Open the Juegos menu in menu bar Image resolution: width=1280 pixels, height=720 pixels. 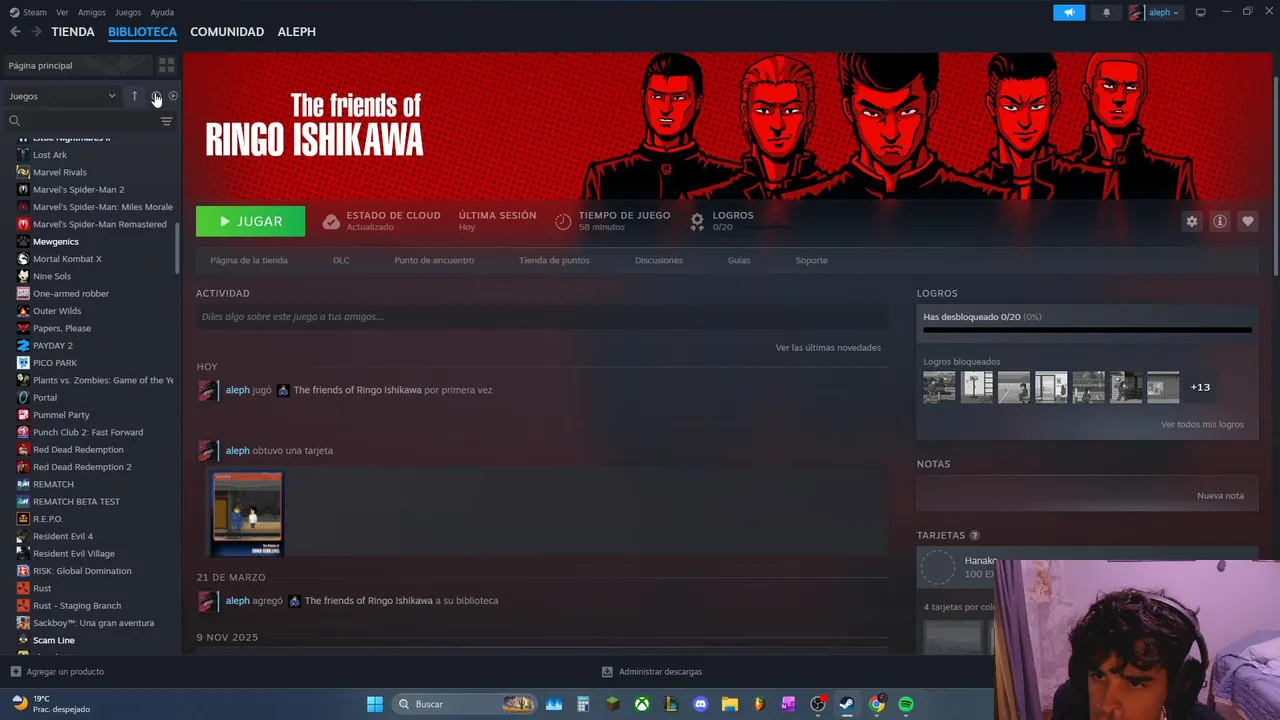[x=128, y=12]
